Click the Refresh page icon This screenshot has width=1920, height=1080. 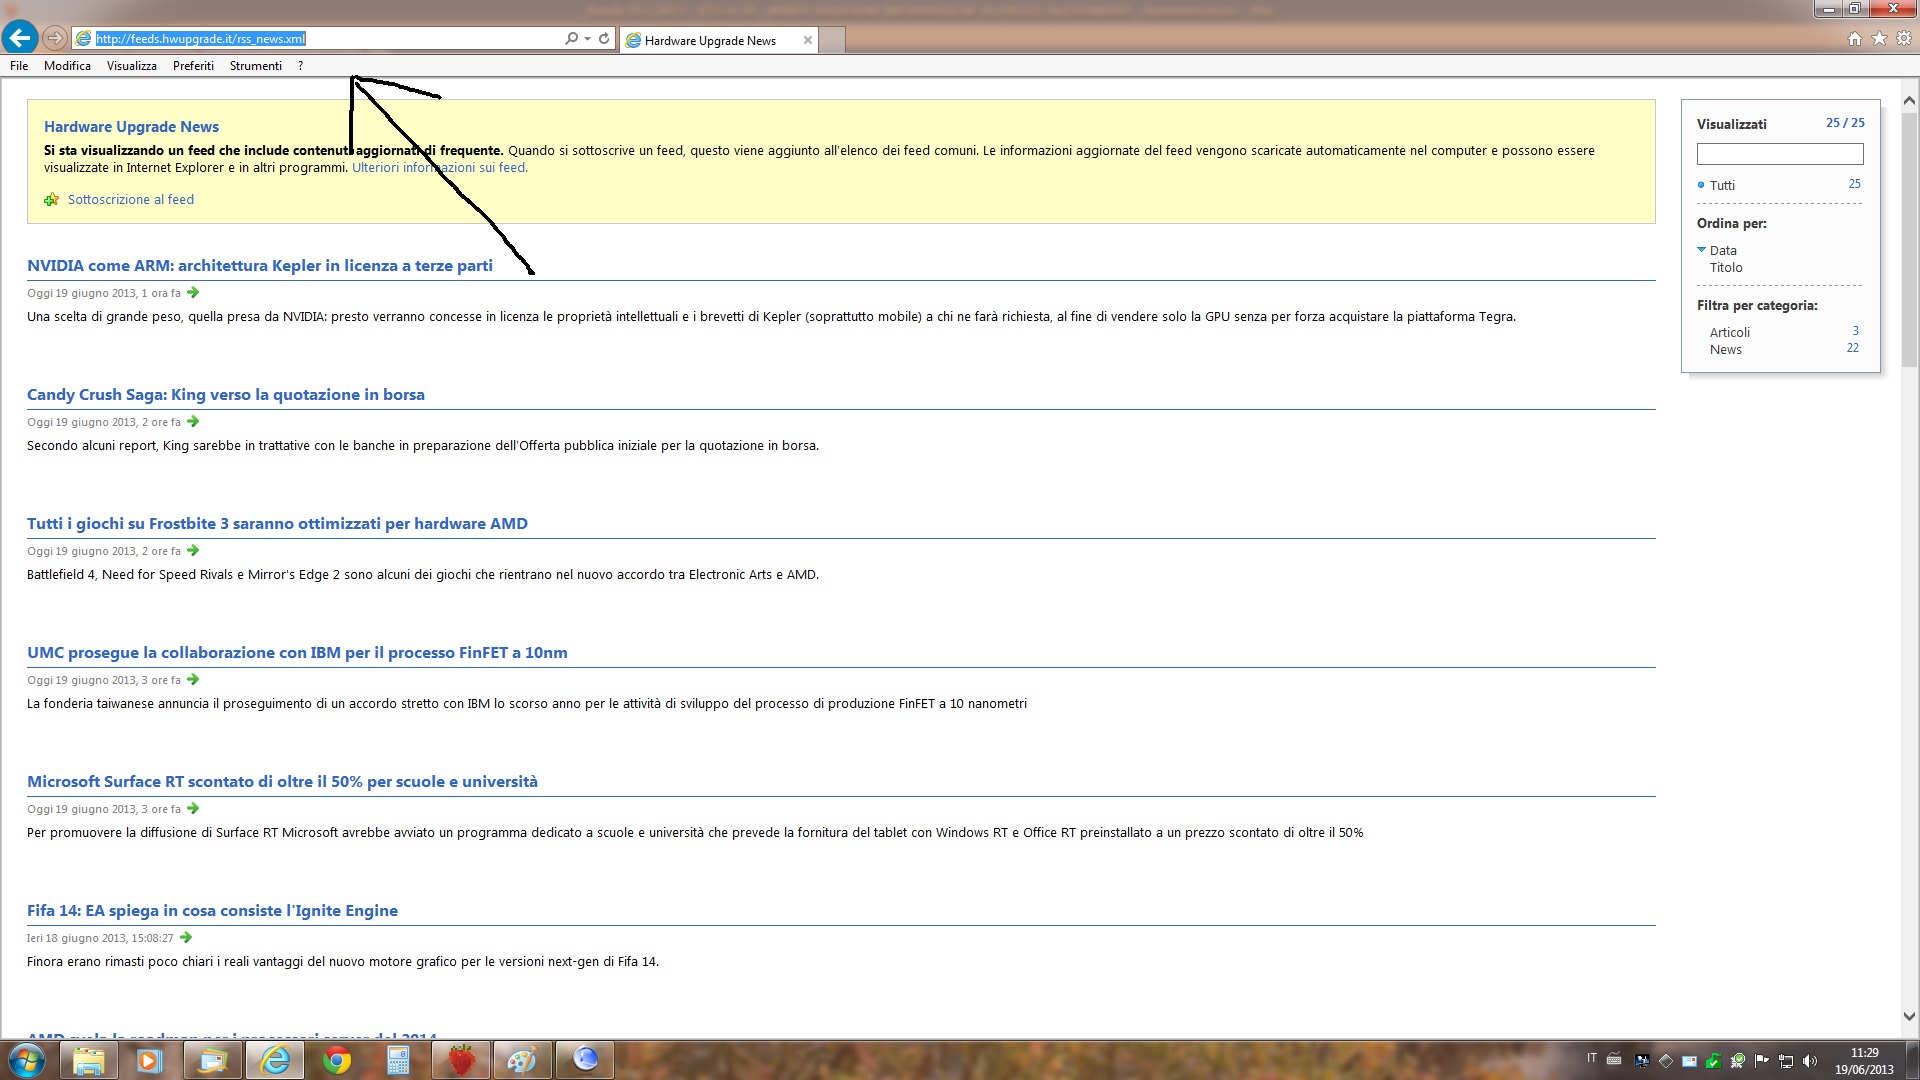[604, 38]
